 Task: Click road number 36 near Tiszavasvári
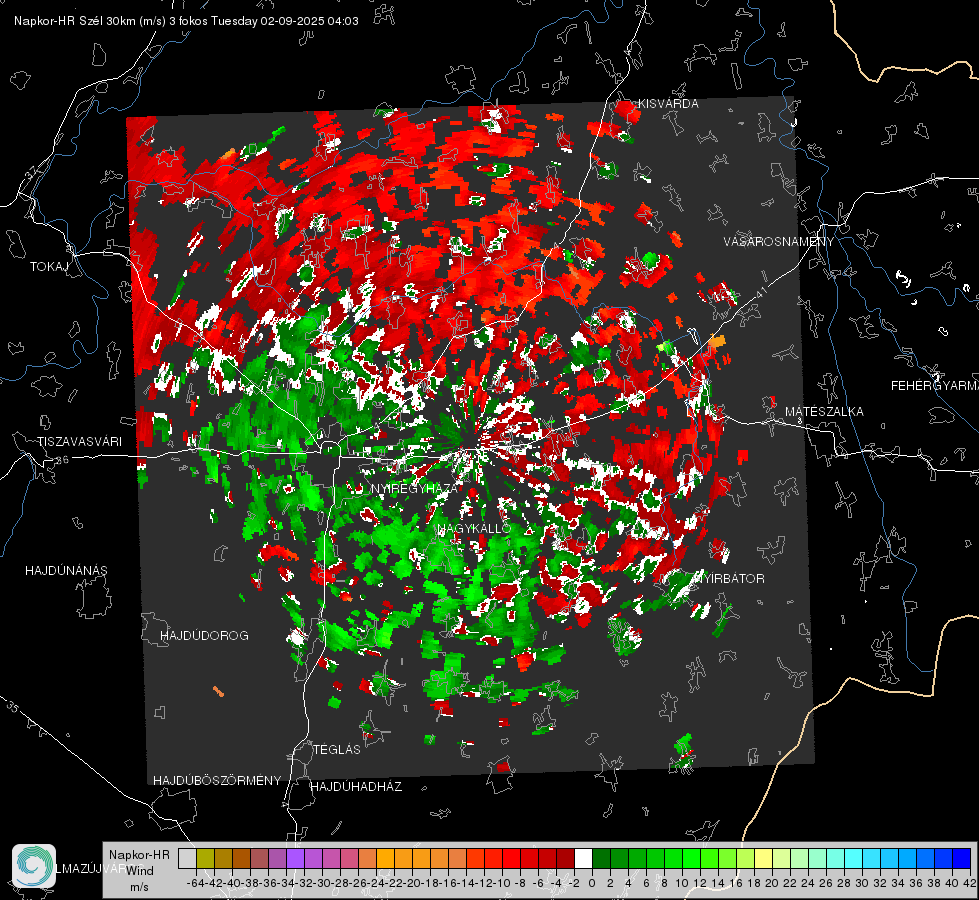pyautogui.click(x=62, y=460)
